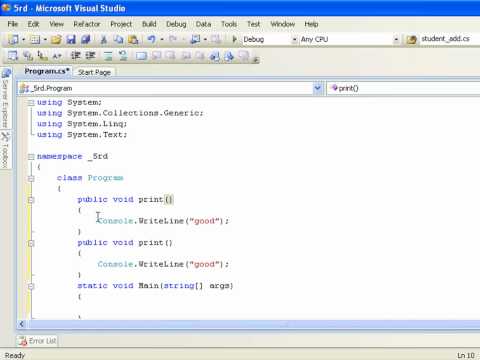This screenshot has height=360, width=480.
Task: Click the Add New Item icon
Action: click(x=35, y=39)
